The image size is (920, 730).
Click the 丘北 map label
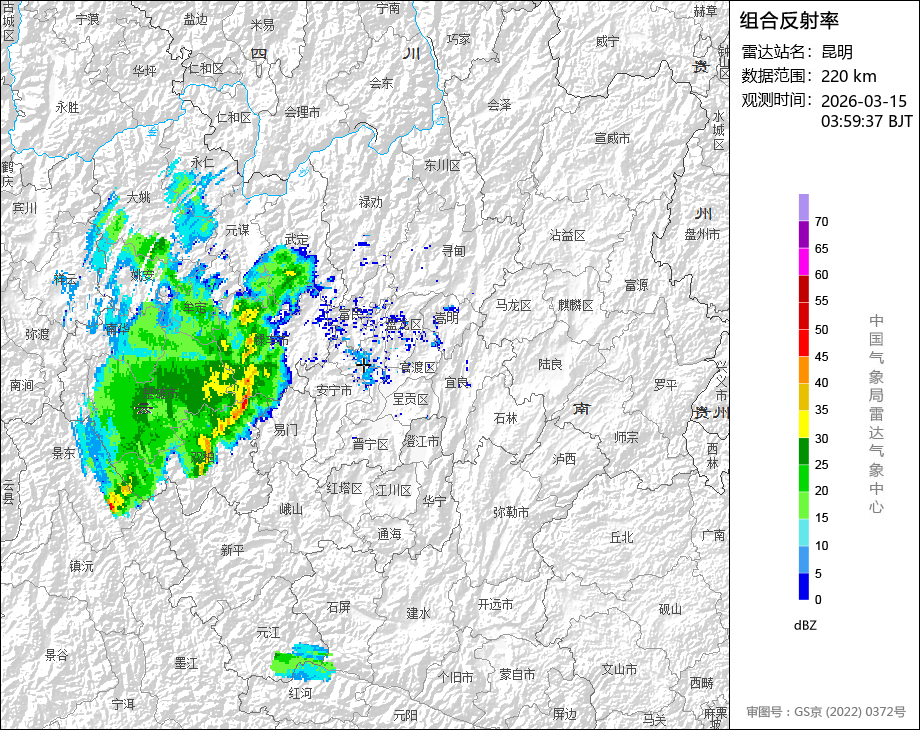621,537
